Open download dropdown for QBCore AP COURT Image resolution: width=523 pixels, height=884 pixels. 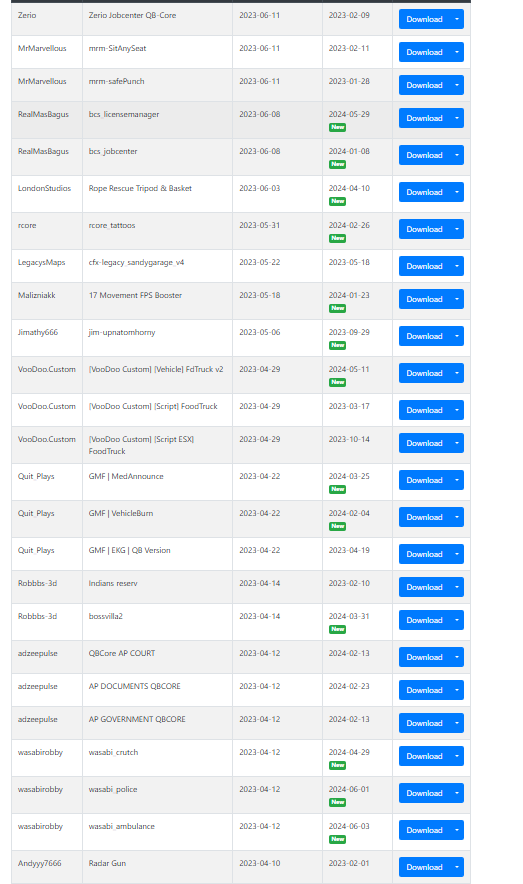click(457, 657)
